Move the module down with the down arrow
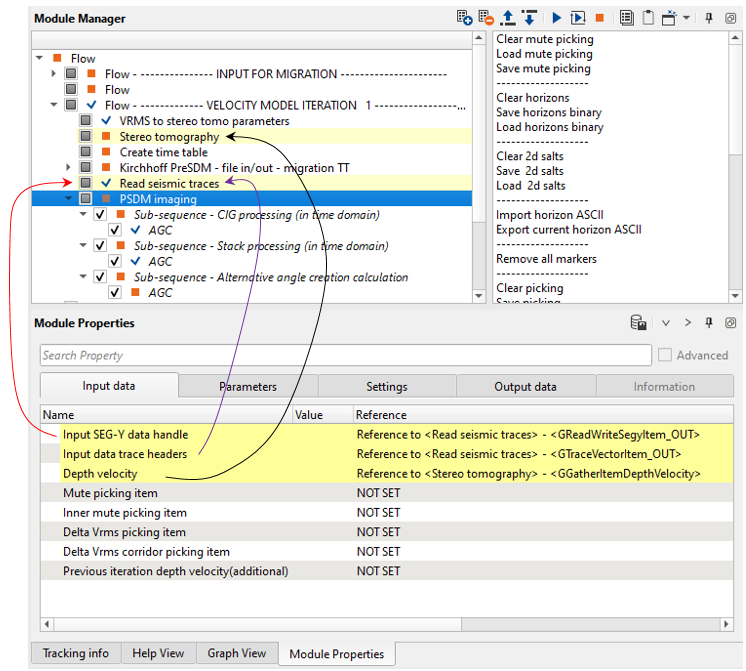 click(529, 18)
